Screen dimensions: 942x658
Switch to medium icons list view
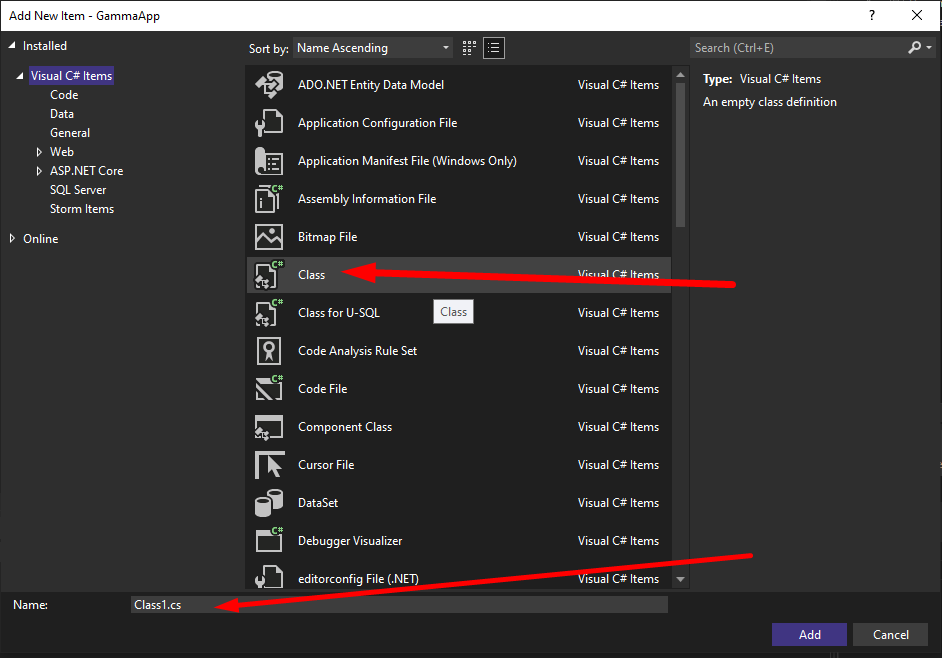point(494,48)
